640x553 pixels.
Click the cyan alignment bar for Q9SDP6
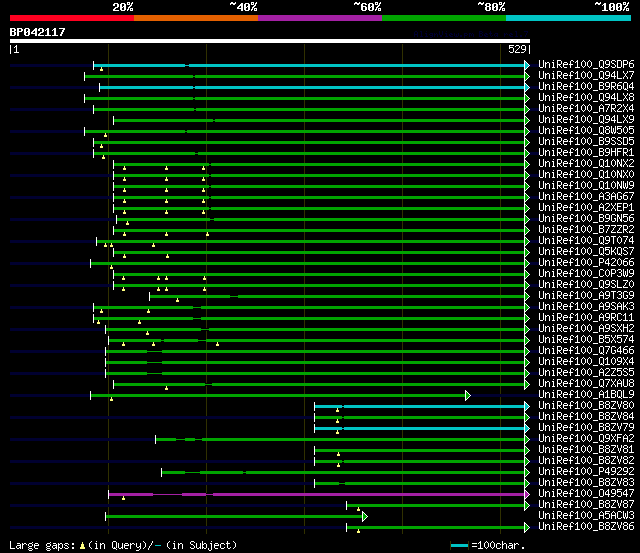pyautogui.click(x=309, y=65)
